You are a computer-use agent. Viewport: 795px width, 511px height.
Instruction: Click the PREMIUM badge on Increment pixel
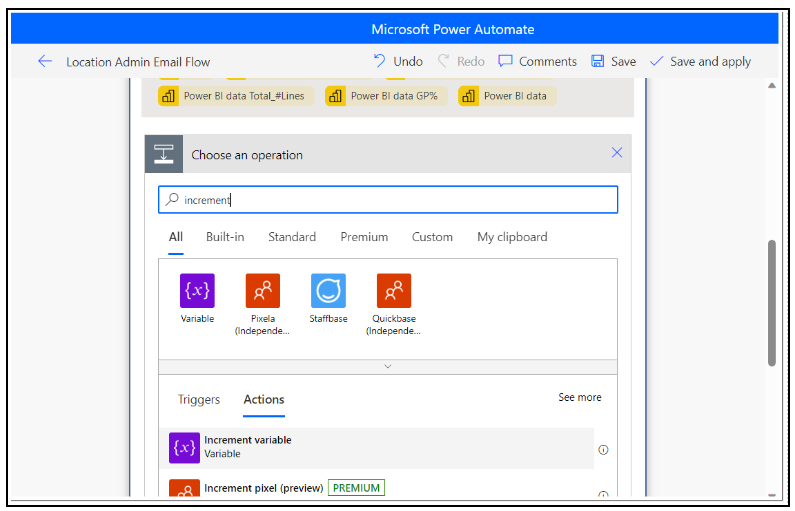(x=356, y=488)
